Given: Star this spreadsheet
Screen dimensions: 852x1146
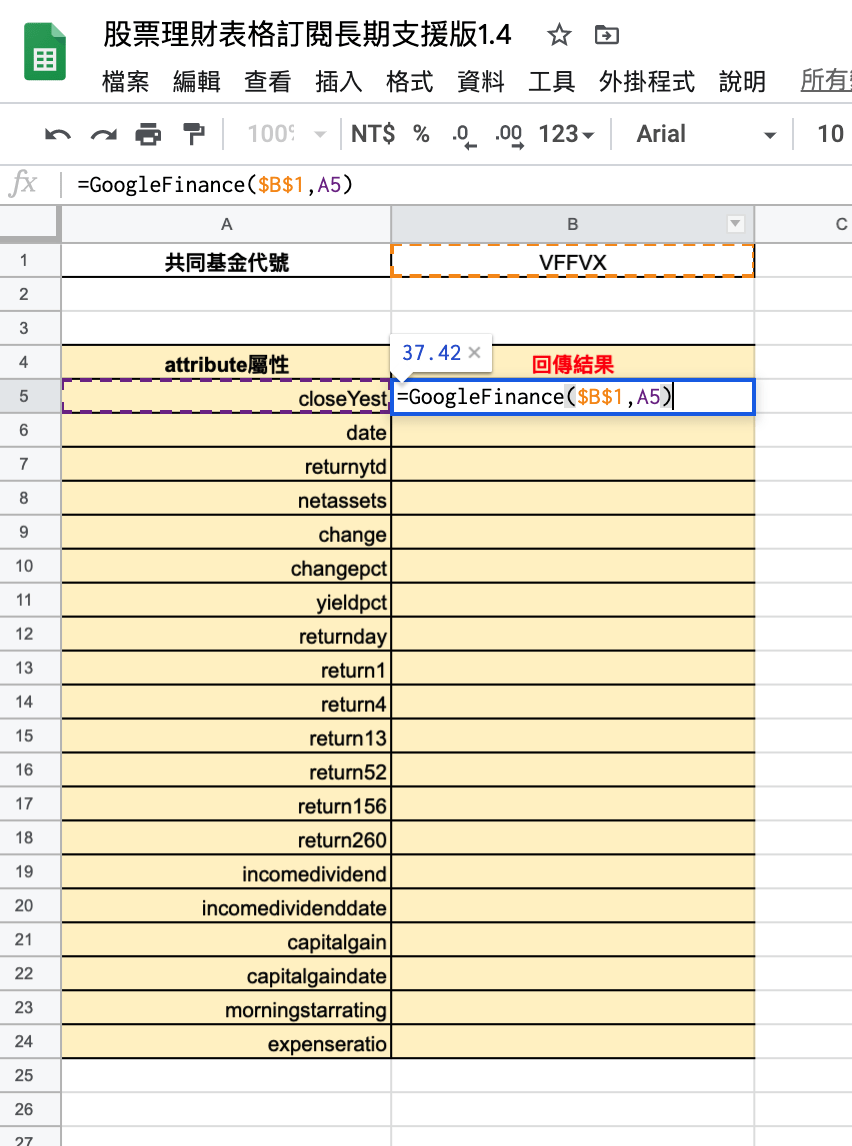Looking at the screenshot, I should tap(558, 34).
